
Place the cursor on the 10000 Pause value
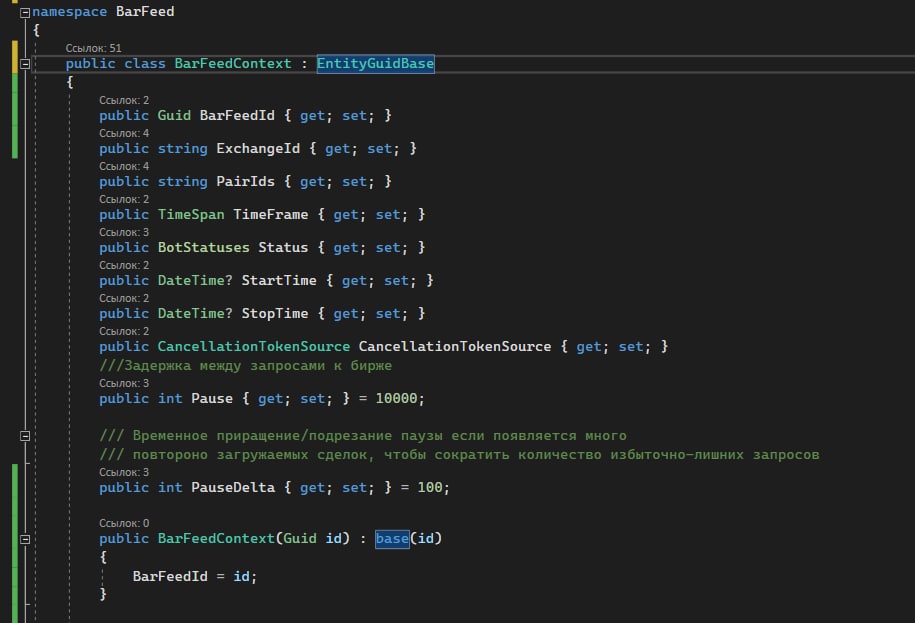click(x=400, y=399)
